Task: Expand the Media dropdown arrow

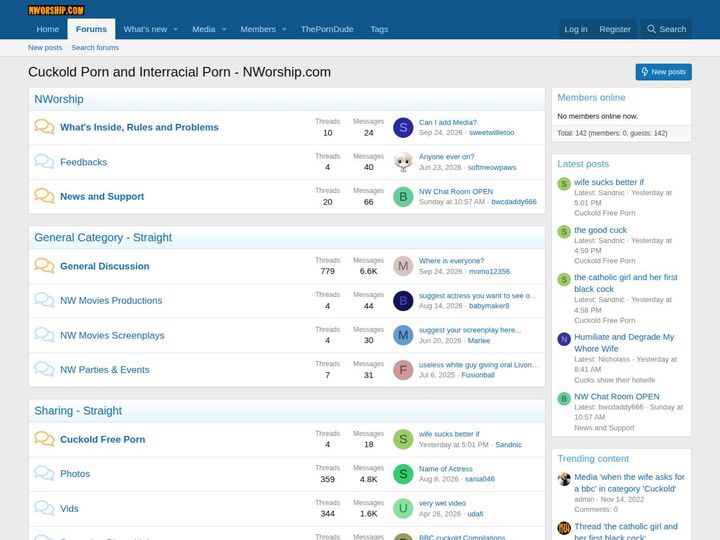Action: pos(224,29)
